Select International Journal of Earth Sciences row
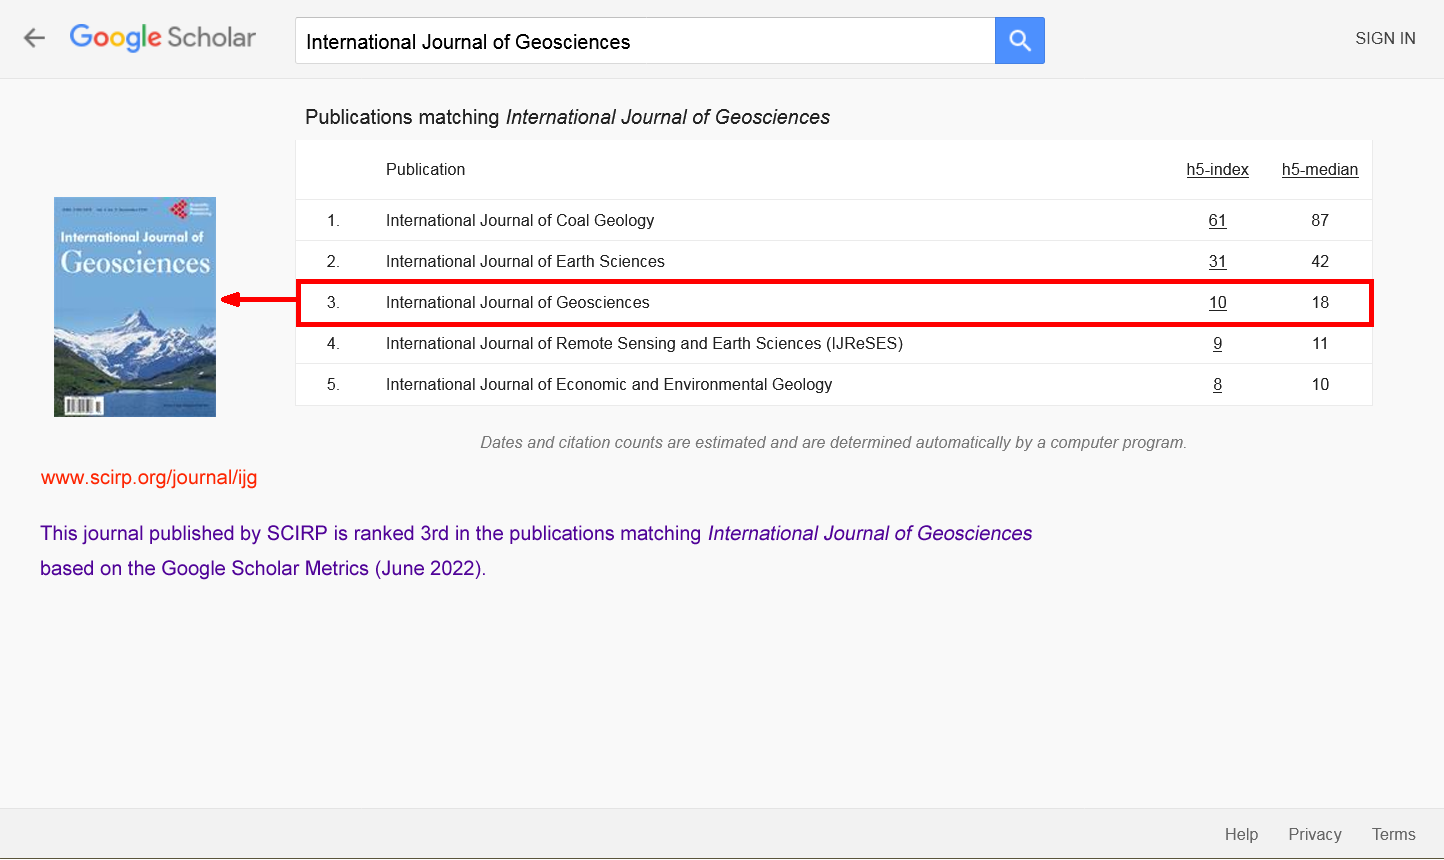1444x860 pixels. 525,261
